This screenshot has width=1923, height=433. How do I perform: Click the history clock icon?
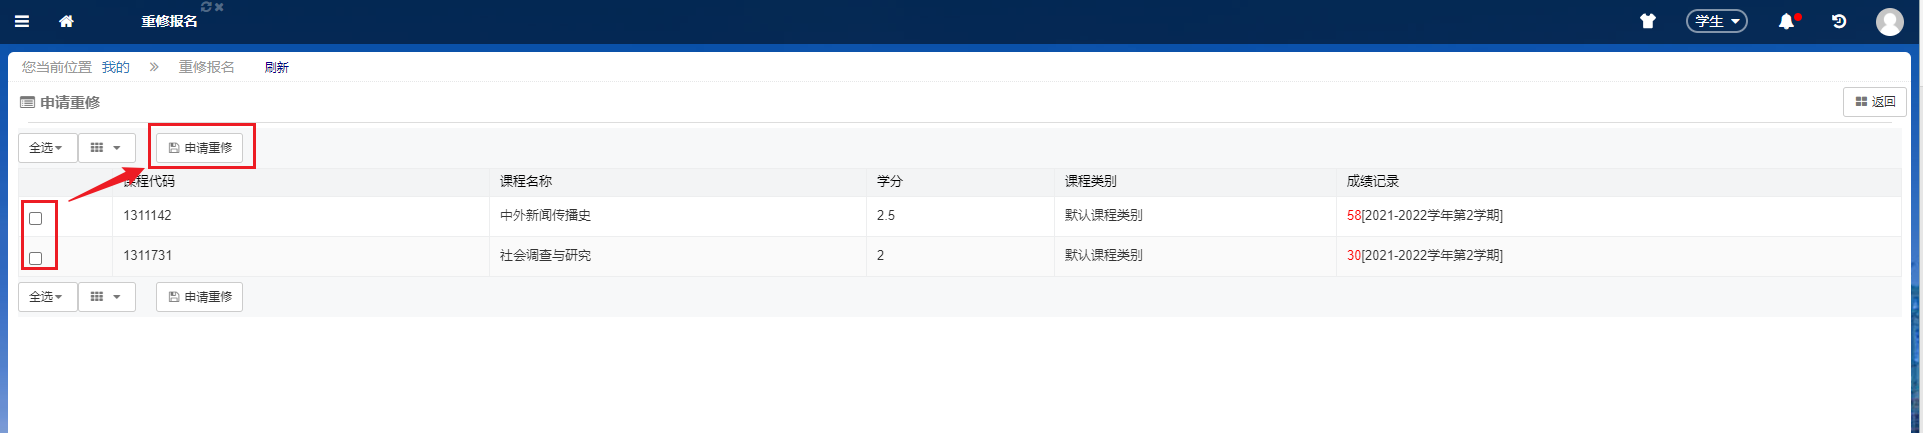click(1838, 21)
